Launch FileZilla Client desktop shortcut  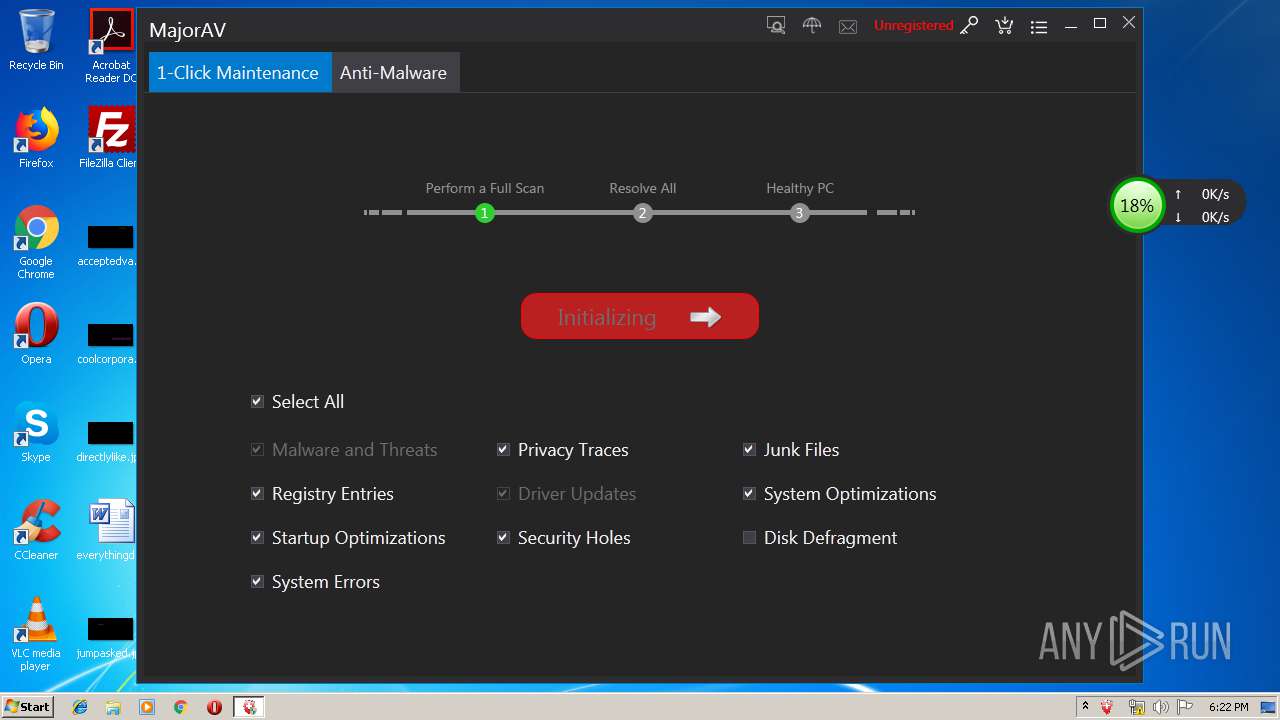(x=111, y=138)
